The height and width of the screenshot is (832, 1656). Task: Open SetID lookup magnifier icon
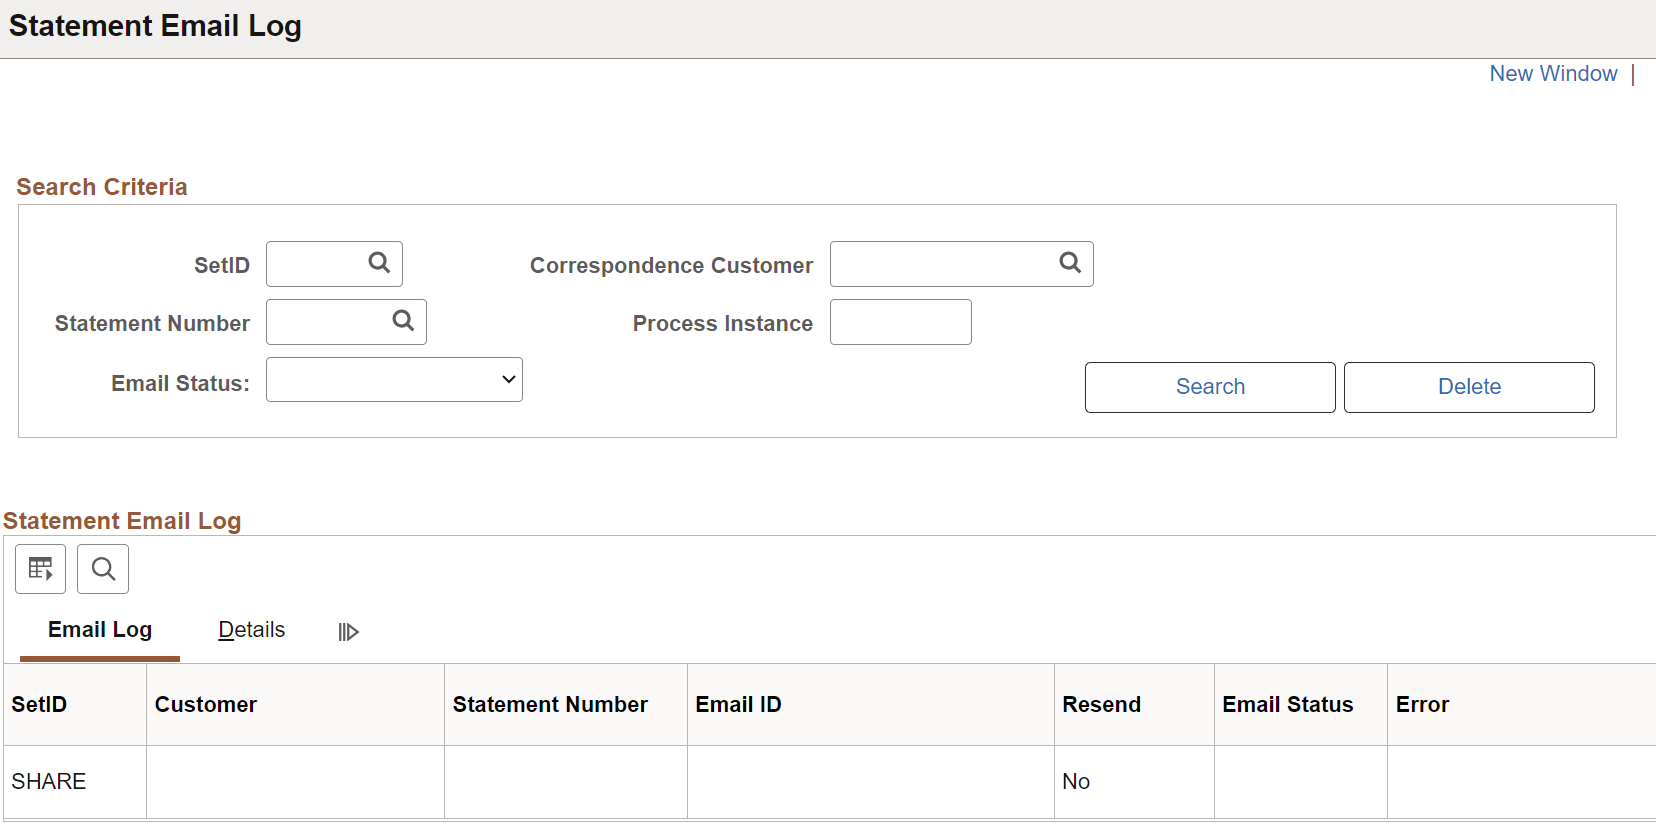[379, 263]
